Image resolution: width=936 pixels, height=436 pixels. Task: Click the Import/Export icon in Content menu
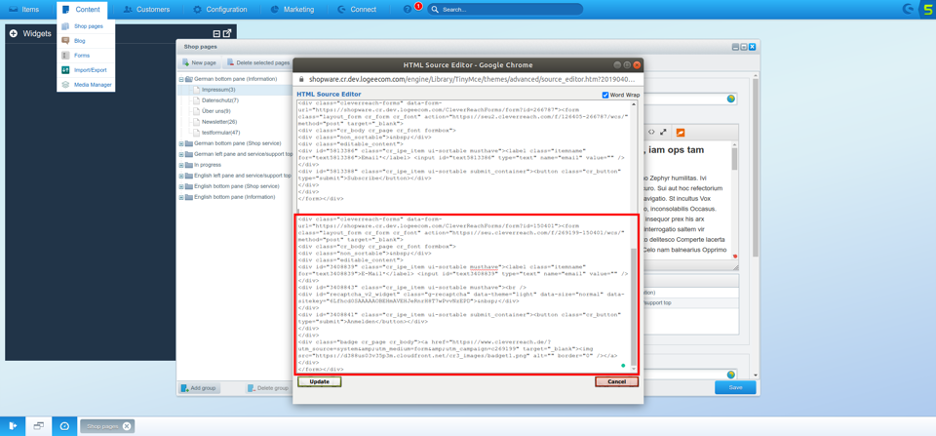tap(66, 70)
